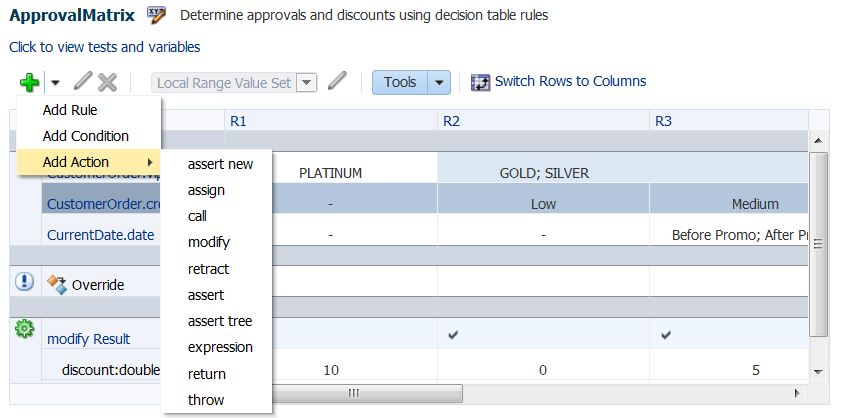
Task: Click the modify Result action link
Action: (88, 339)
